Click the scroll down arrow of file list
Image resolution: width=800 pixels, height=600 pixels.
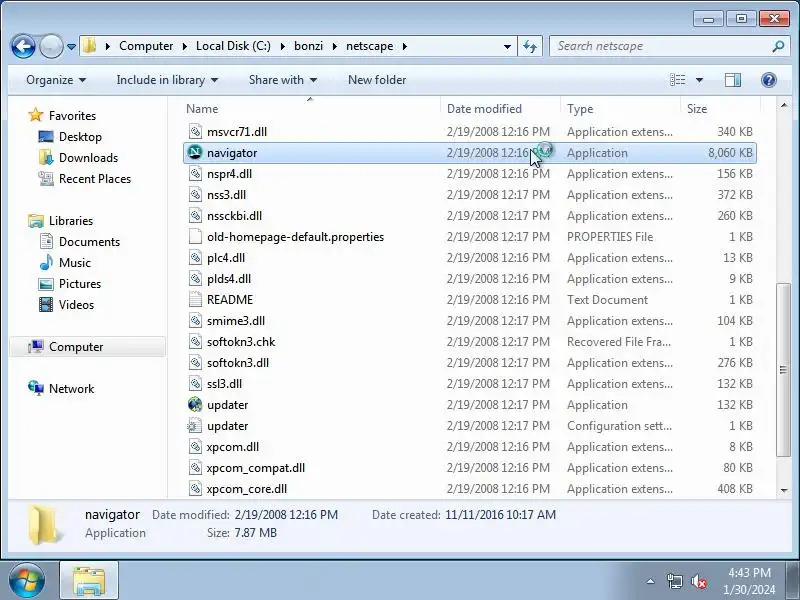tap(784, 490)
